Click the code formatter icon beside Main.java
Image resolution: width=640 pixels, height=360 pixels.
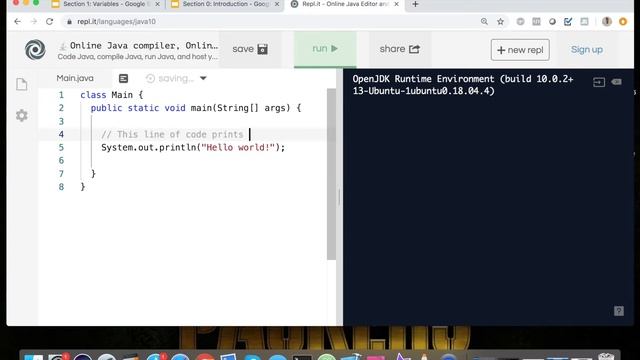click(123, 78)
